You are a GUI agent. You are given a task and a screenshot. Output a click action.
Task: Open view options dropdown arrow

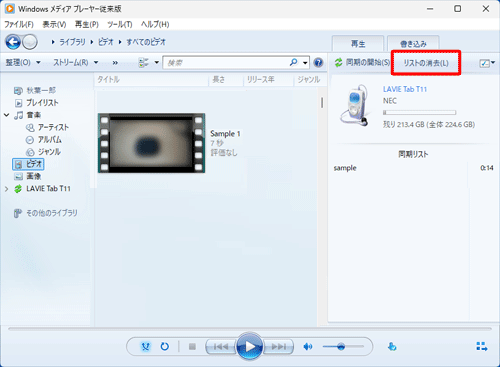coord(157,62)
